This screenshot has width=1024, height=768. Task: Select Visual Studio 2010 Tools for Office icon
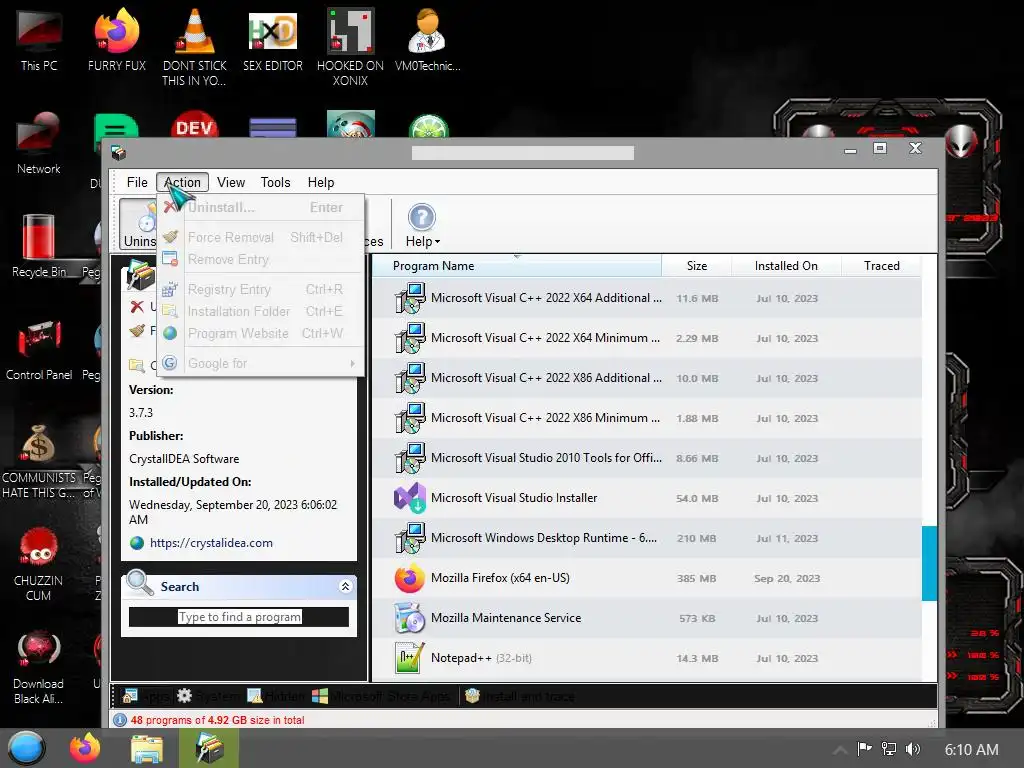410,458
